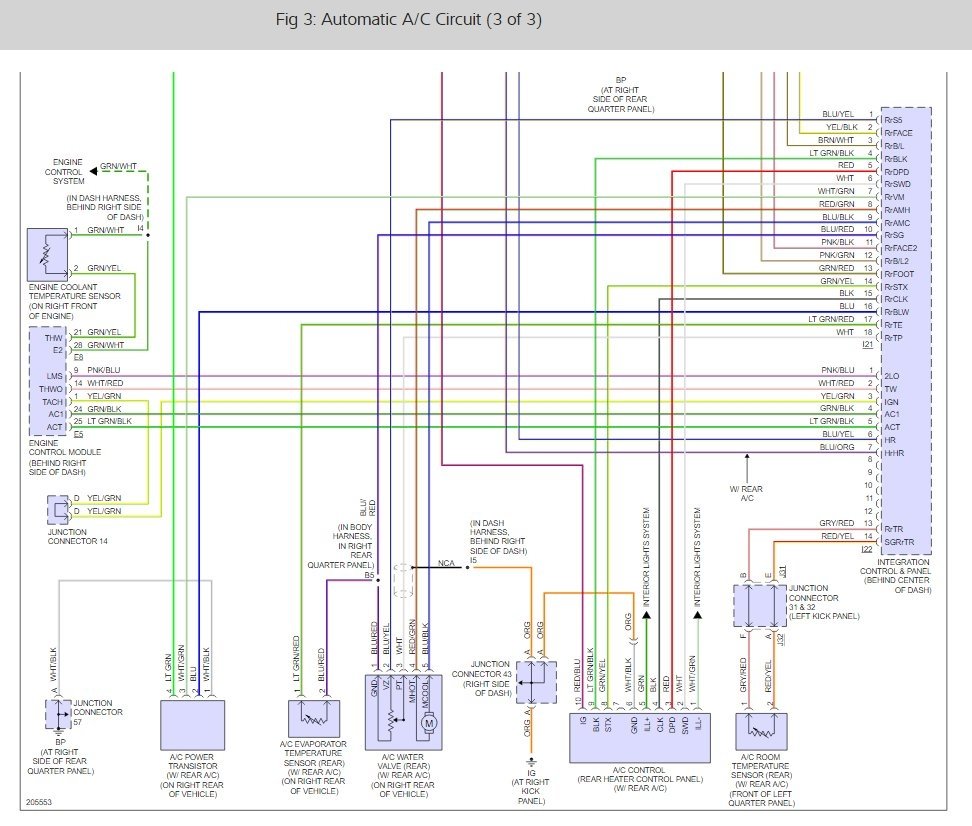Select the Integration Control & Panel connector block

906,330
